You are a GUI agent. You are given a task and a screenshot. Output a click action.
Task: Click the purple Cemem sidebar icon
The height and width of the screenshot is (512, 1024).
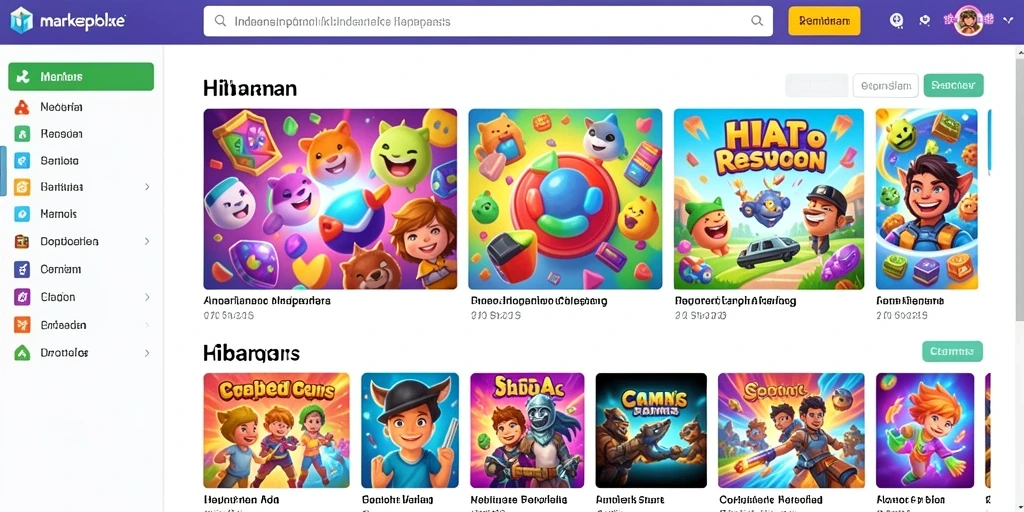[x=22, y=269]
